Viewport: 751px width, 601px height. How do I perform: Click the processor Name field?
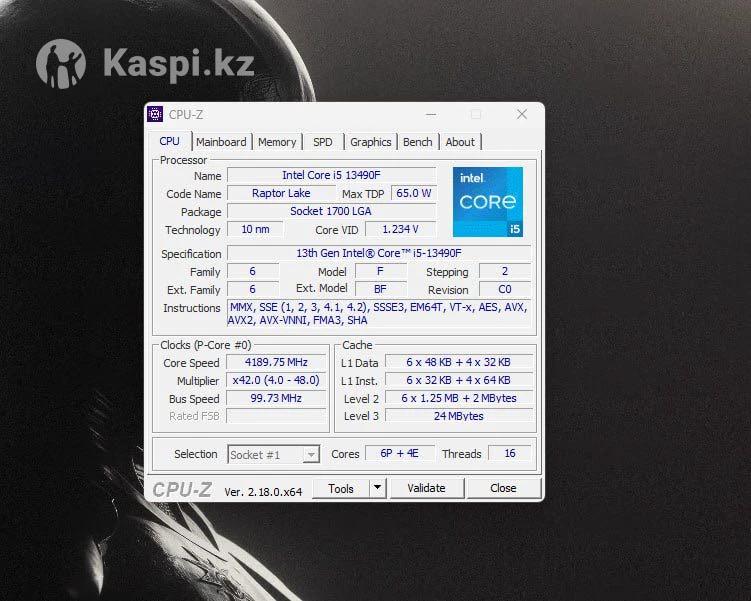pos(331,176)
